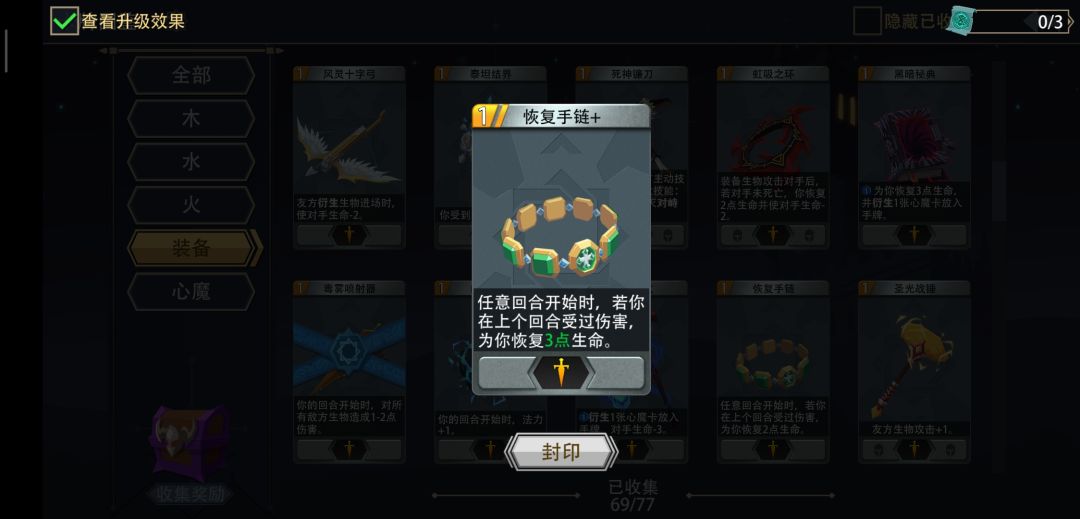Switch to the 水 category tab
Screen dimensions: 1080x519
[191, 162]
